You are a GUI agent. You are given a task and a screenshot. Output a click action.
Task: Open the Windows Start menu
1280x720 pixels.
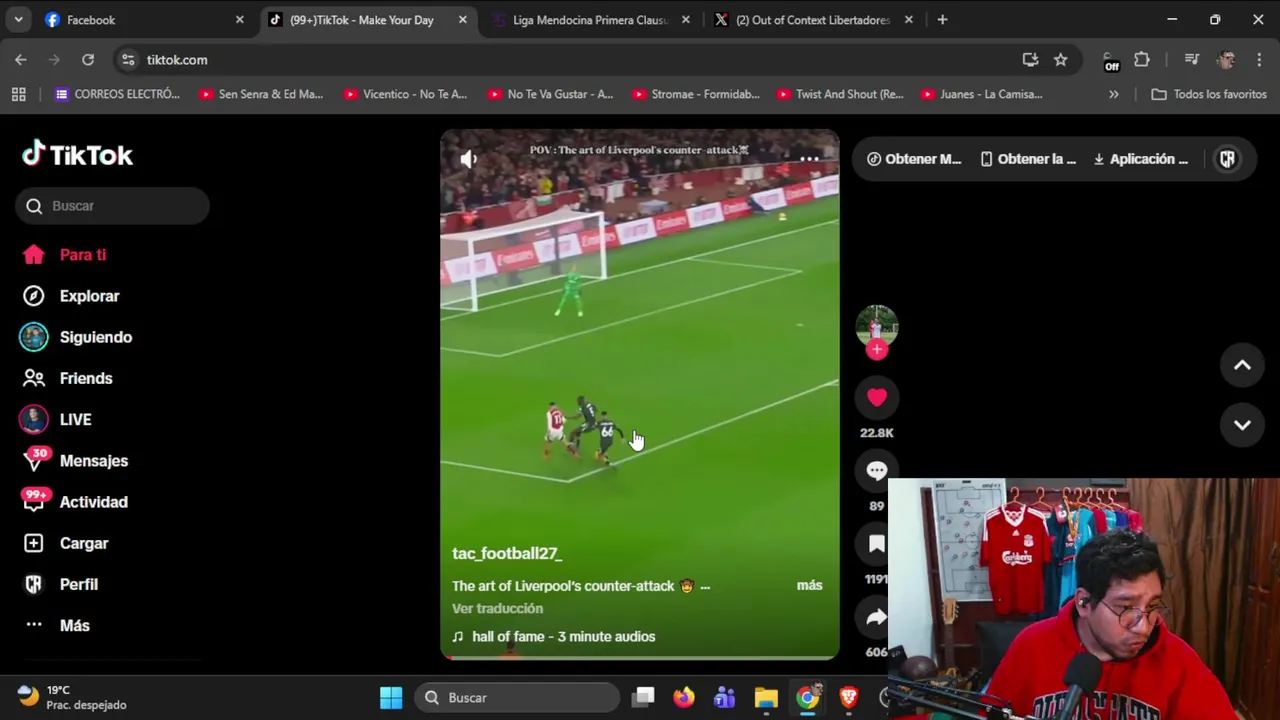[391, 698]
